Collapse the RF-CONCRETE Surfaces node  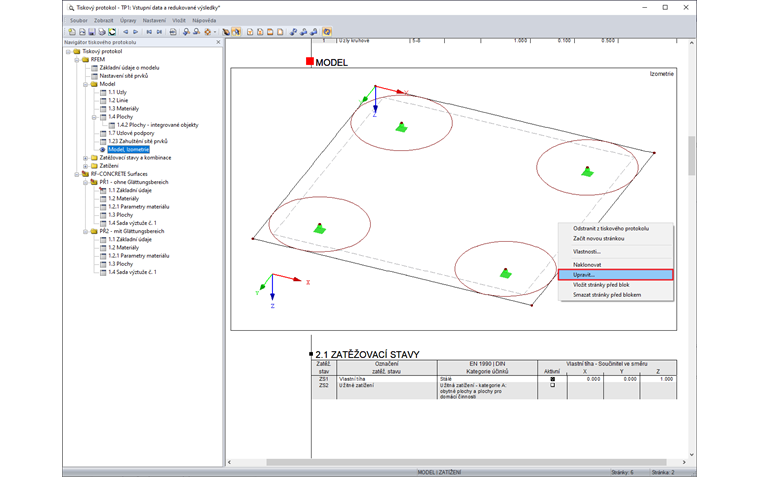coord(77,174)
